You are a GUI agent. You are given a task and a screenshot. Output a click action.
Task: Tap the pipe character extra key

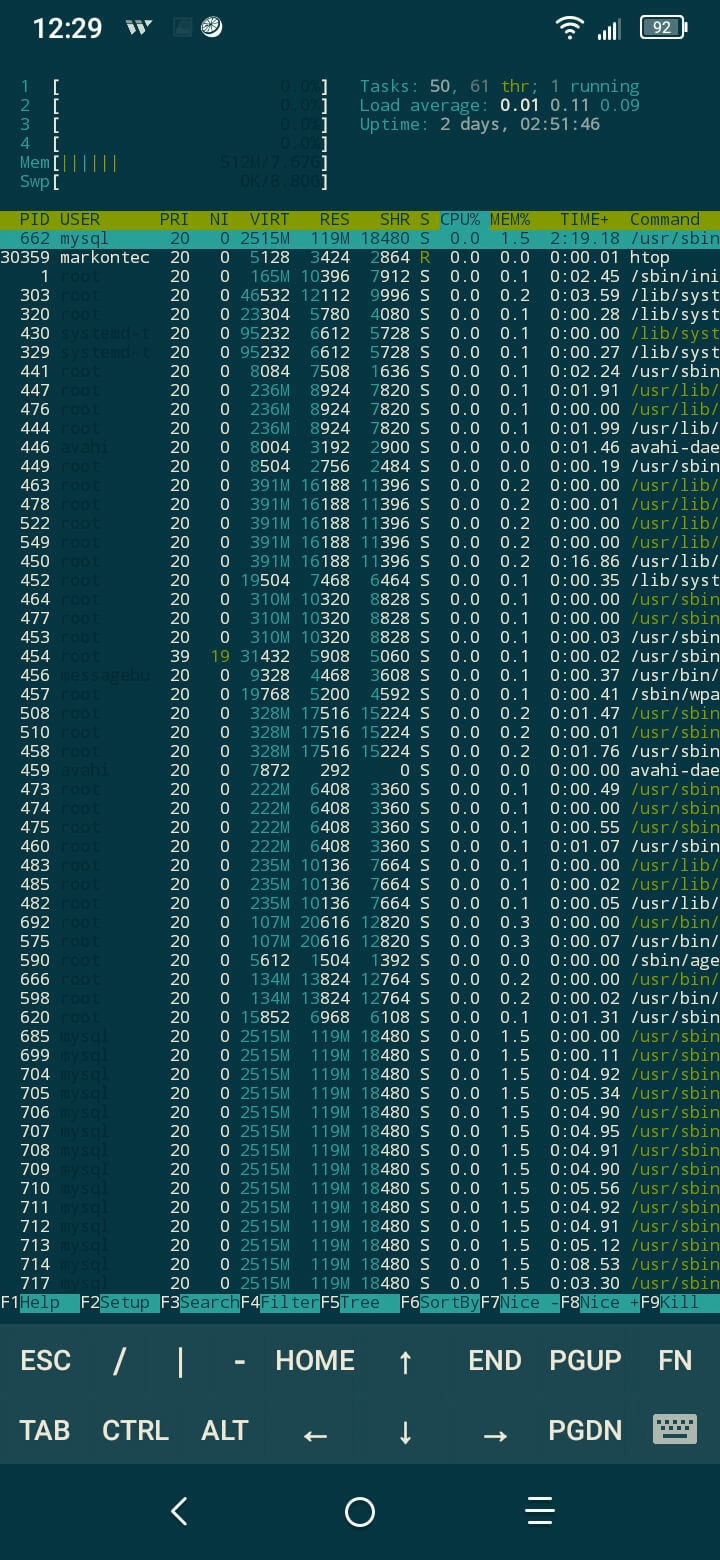(180, 1360)
